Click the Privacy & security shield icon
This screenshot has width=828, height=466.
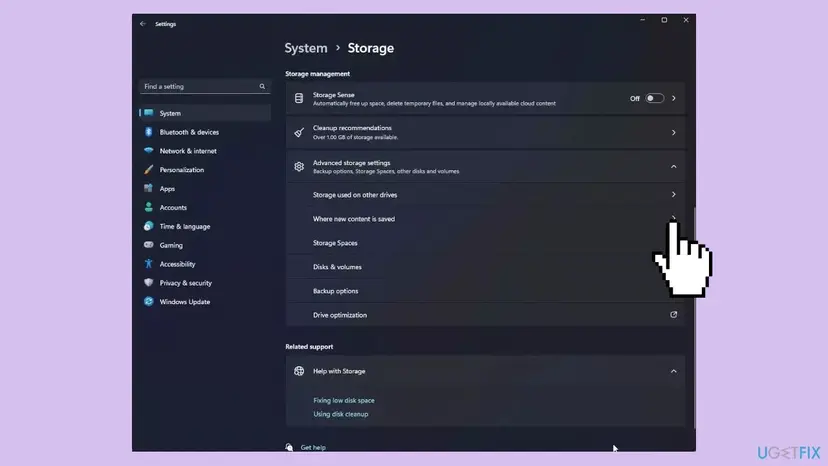click(148, 283)
